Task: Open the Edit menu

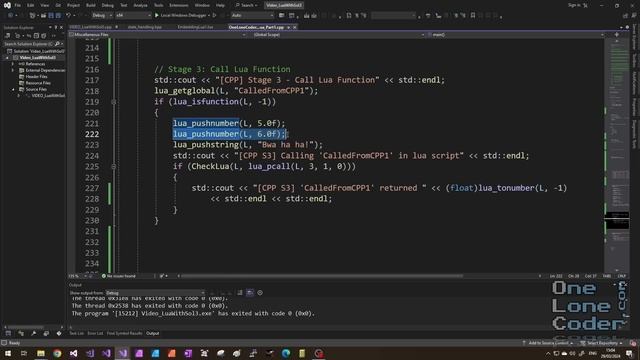Action: point(31,5)
